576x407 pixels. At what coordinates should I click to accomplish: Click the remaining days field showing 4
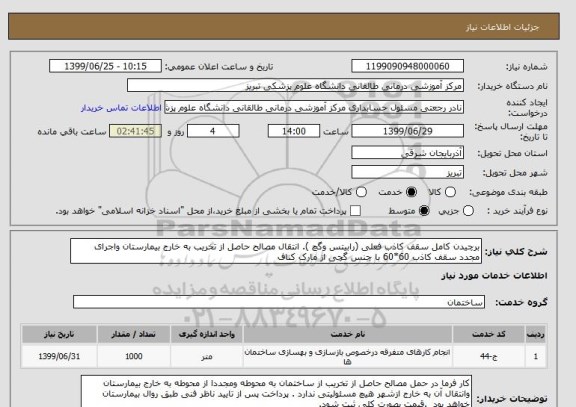click(213, 131)
